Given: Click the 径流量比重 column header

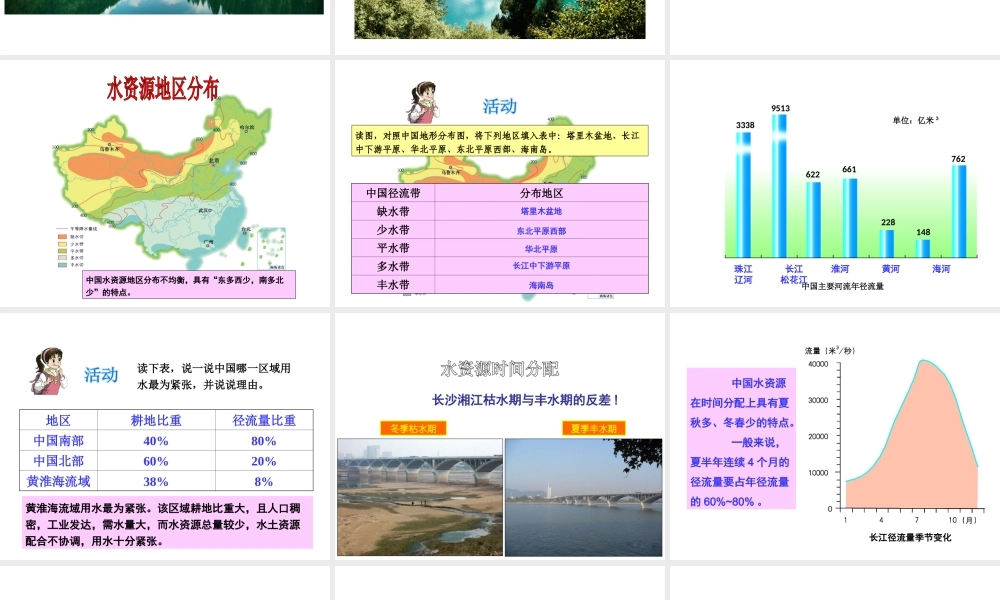Looking at the screenshot, I should point(264,420).
